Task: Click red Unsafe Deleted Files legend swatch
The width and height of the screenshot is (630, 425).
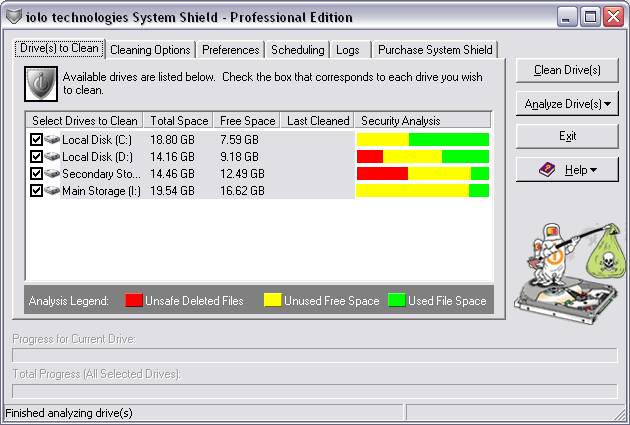Action: (134, 300)
